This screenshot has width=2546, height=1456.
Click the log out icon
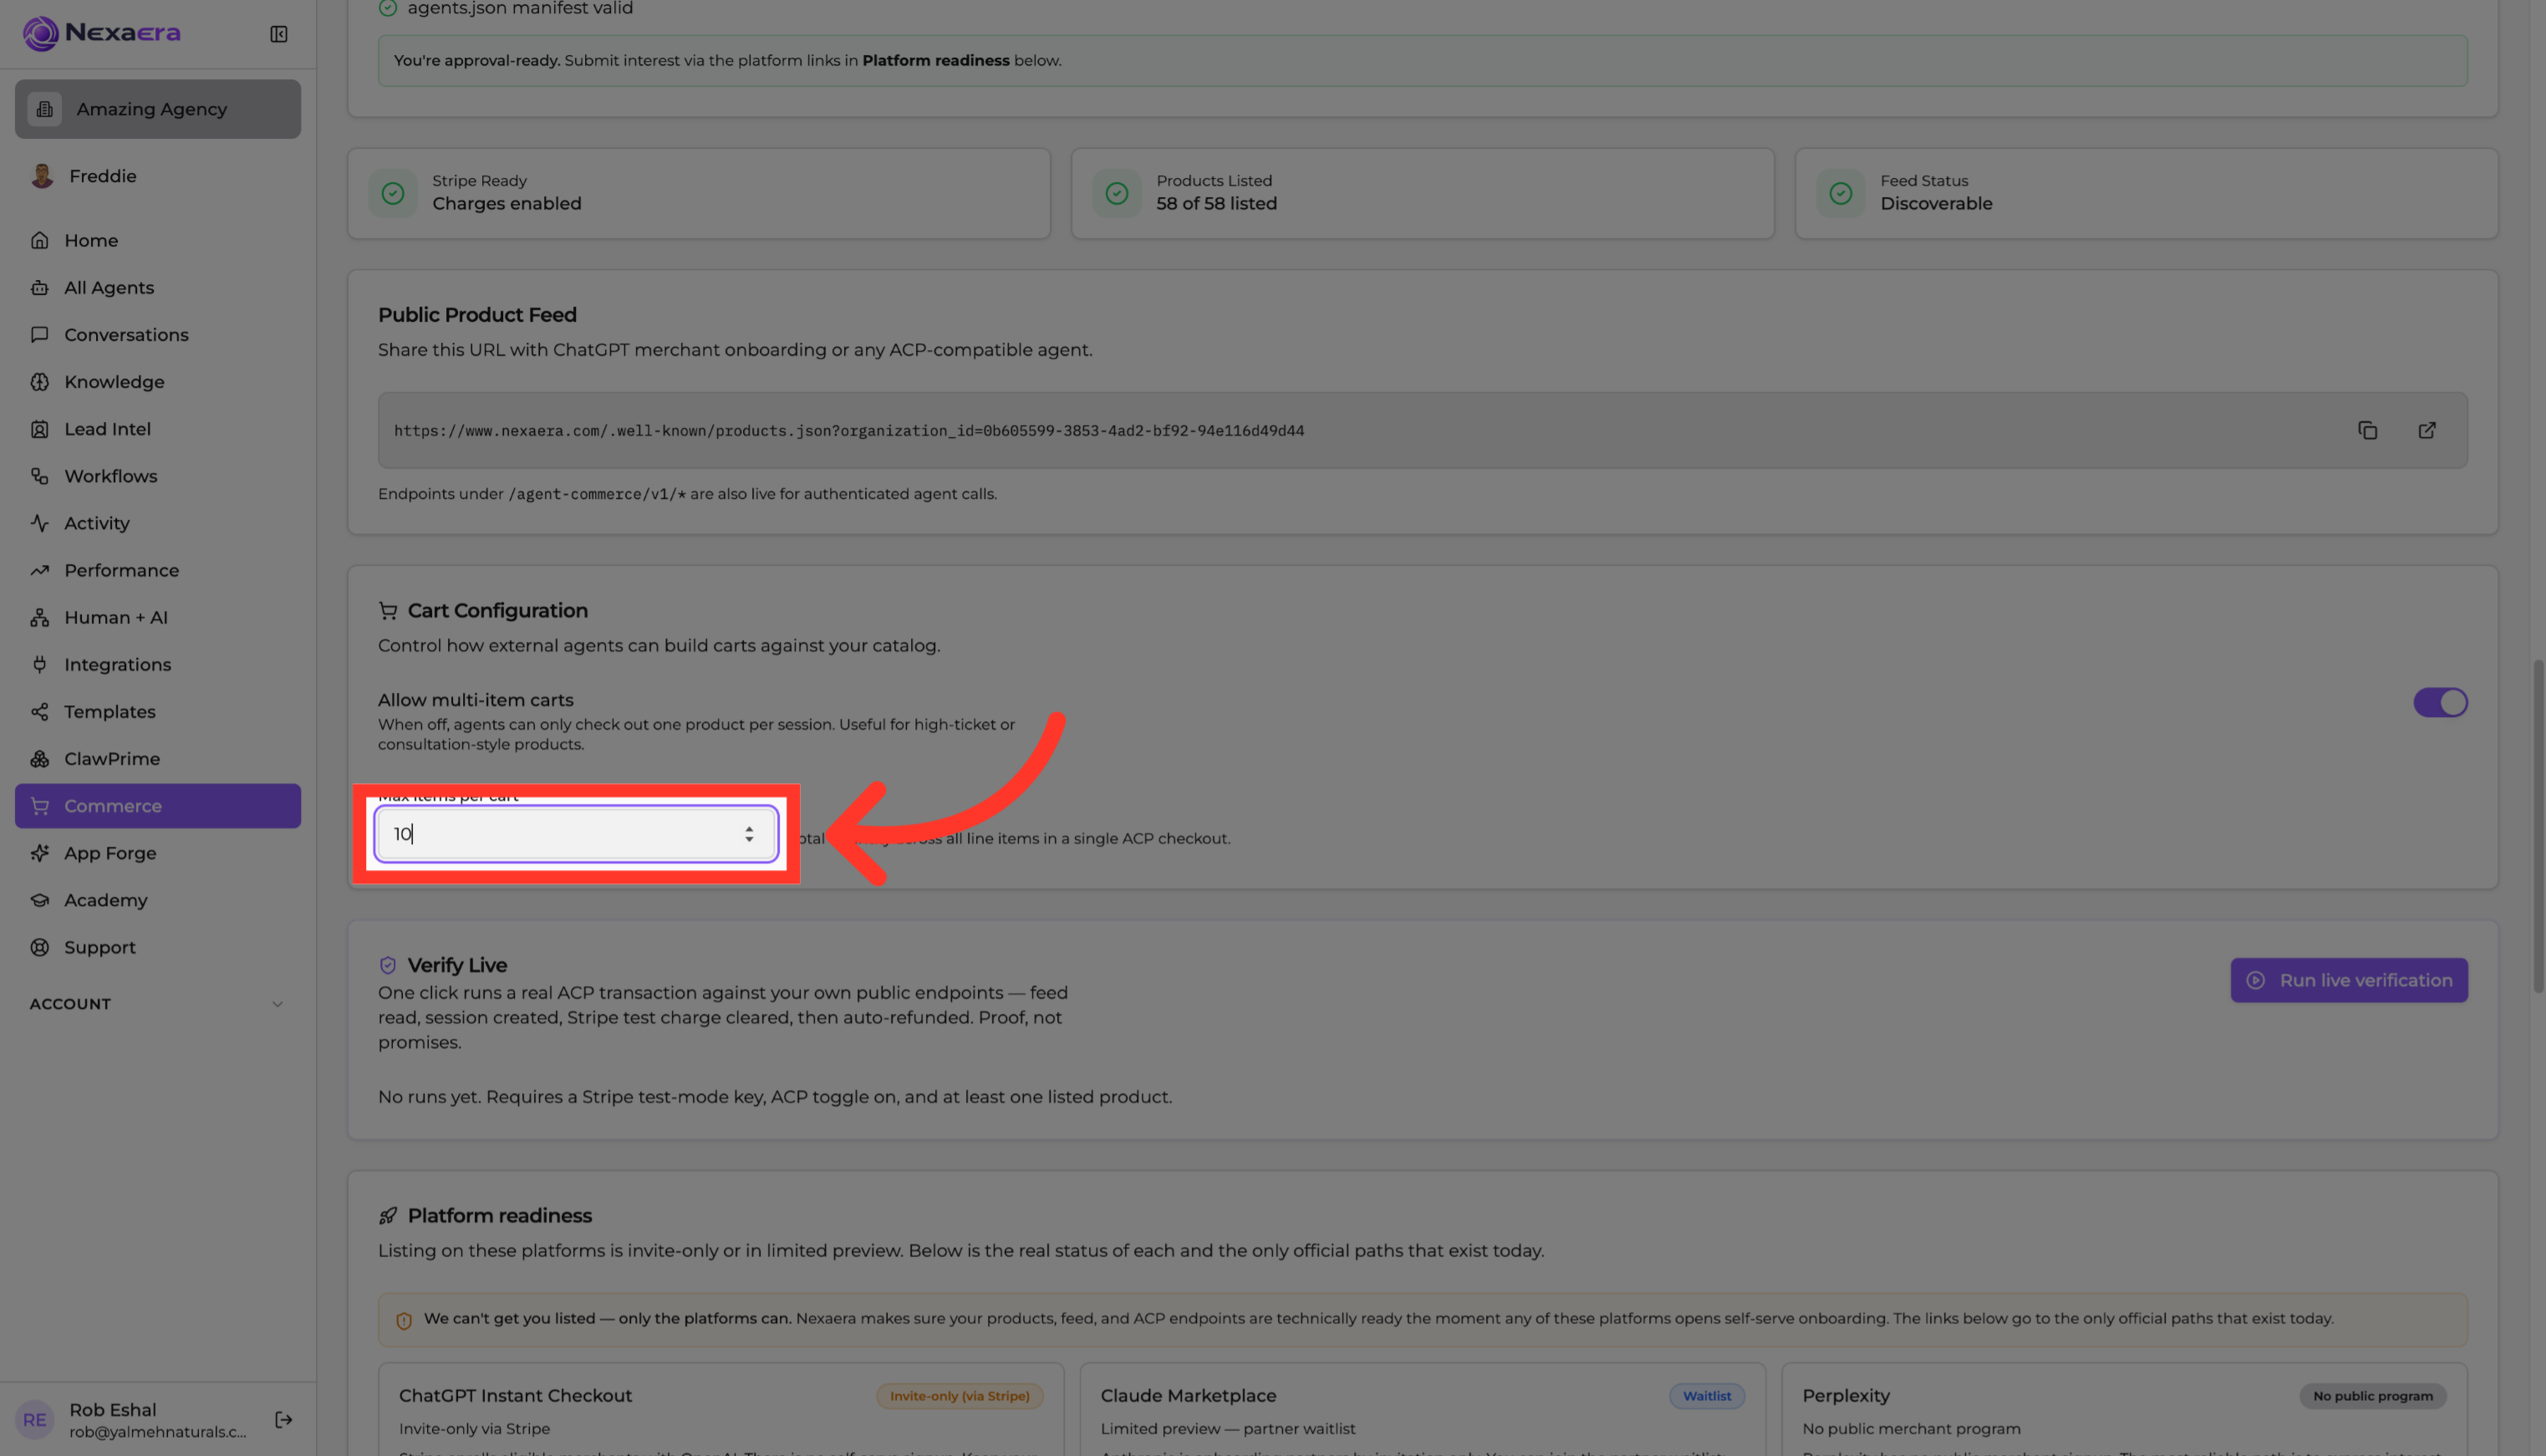pos(284,1420)
